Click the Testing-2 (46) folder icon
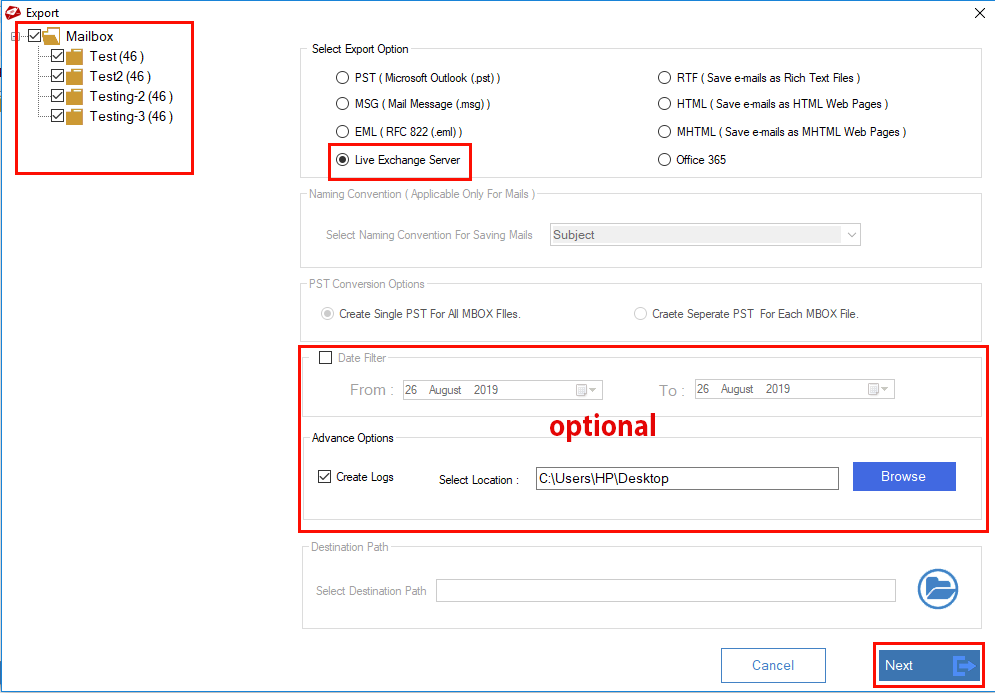Image resolution: width=995 pixels, height=693 pixels. [x=75, y=97]
